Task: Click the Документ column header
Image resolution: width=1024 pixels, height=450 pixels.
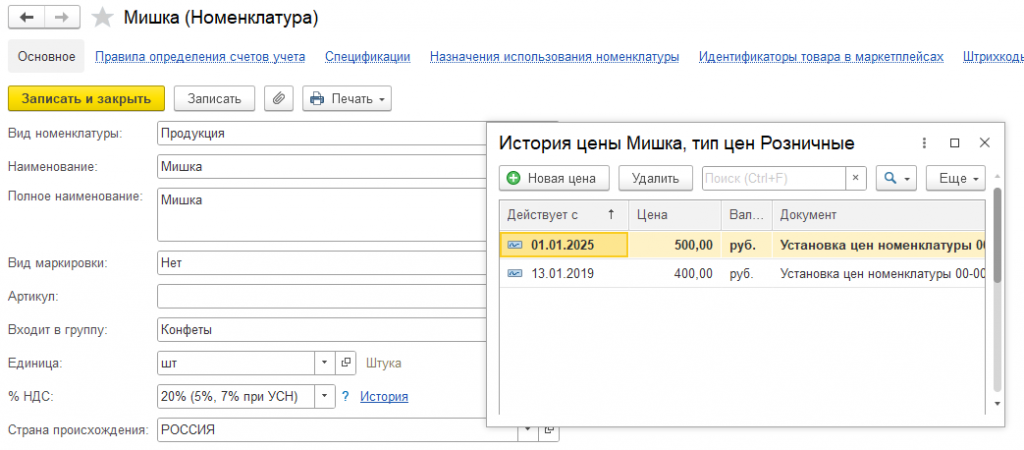Action: click(x=878, y=215)
